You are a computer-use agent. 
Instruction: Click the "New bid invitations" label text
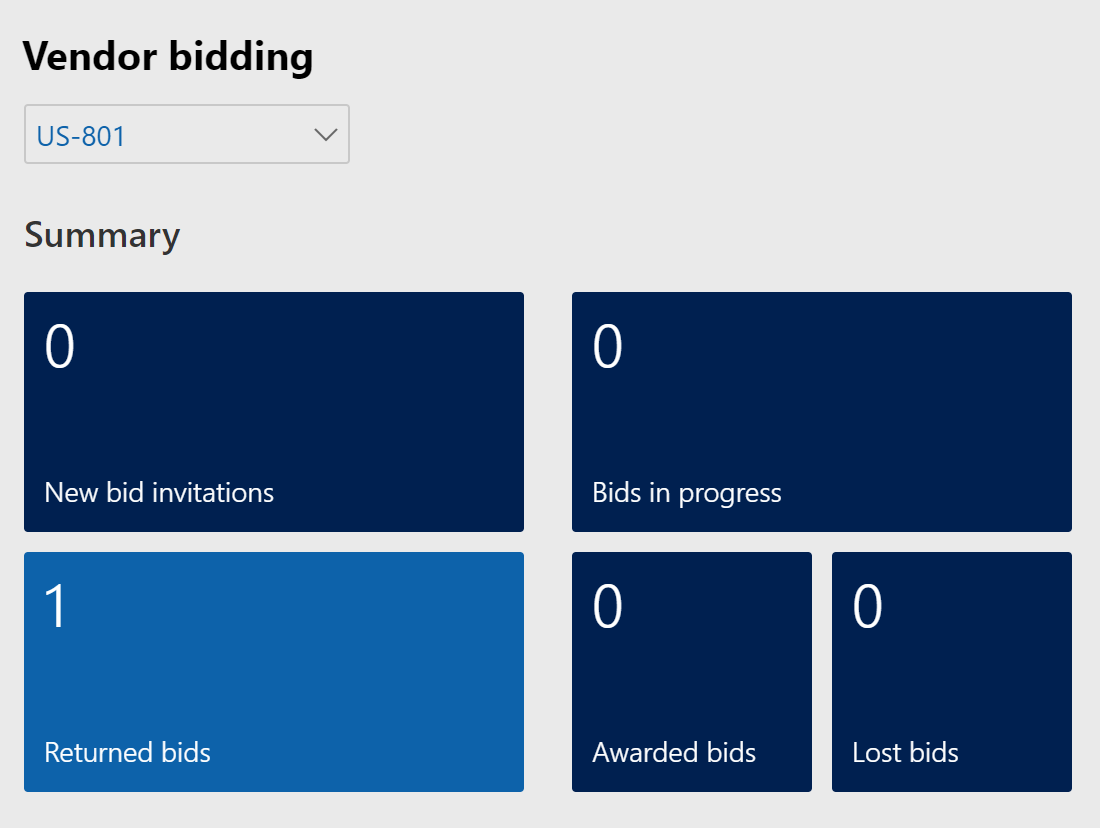click(x=159, y=493)
